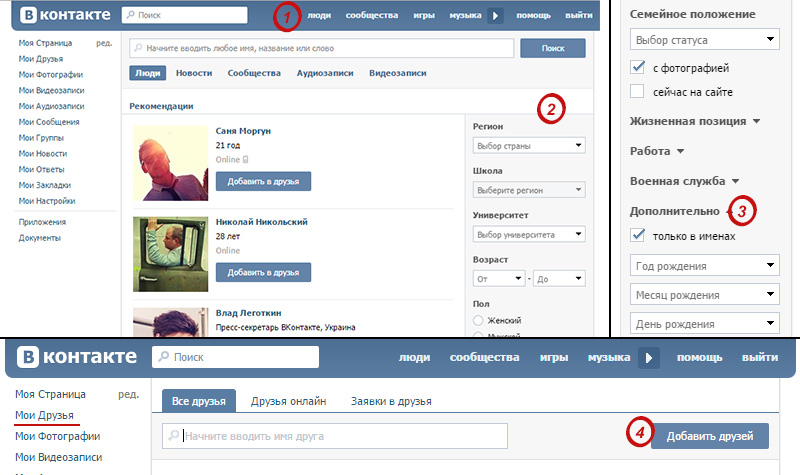800x475 pixels.
Task: Open the 'Друзья онлайн' tab
Action: [x=288, y=401]
